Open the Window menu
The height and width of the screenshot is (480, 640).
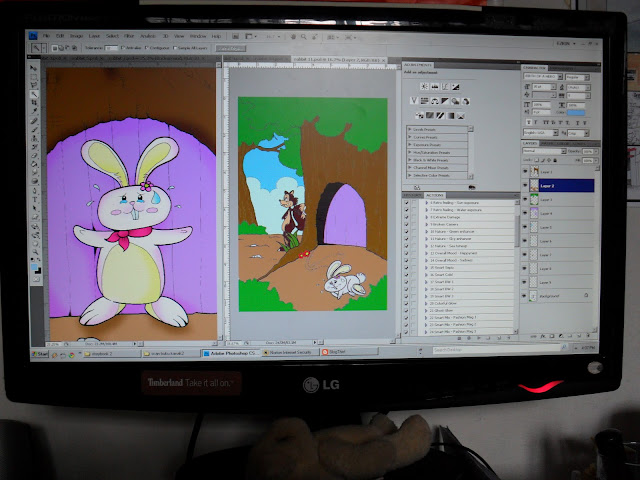(x=198, y=36)
